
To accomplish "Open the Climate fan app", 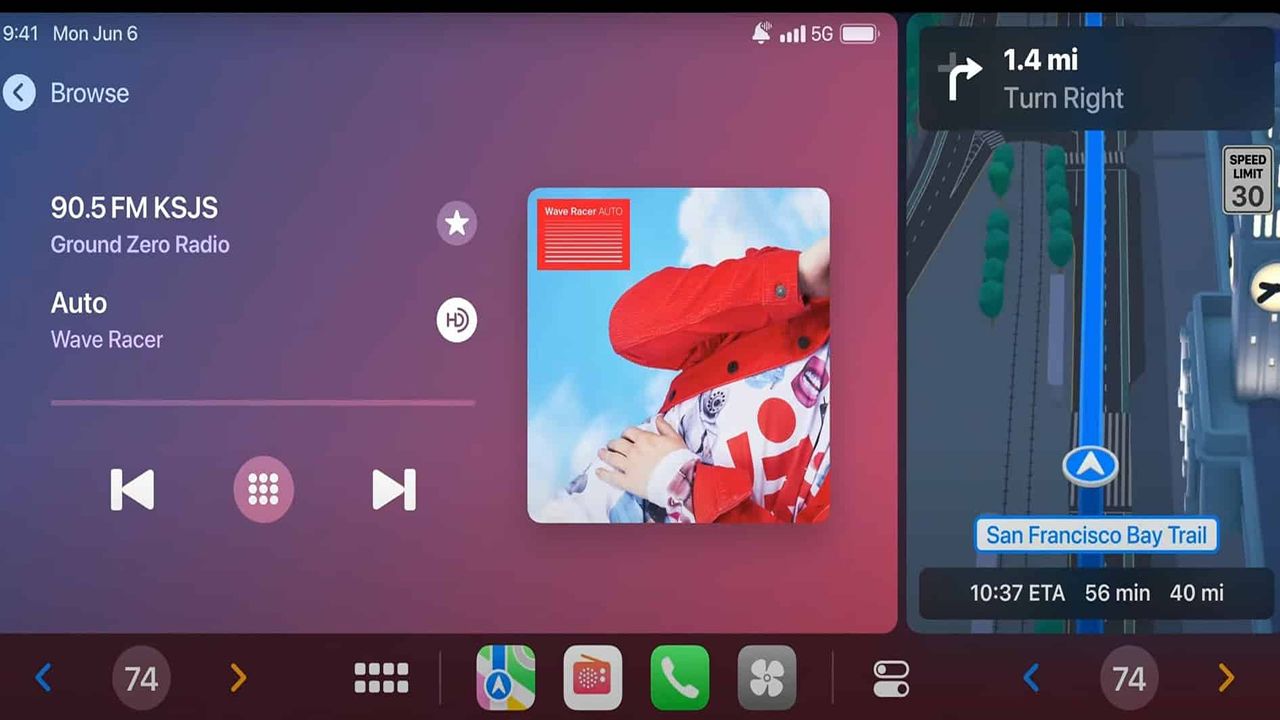I will coord(767,678).
